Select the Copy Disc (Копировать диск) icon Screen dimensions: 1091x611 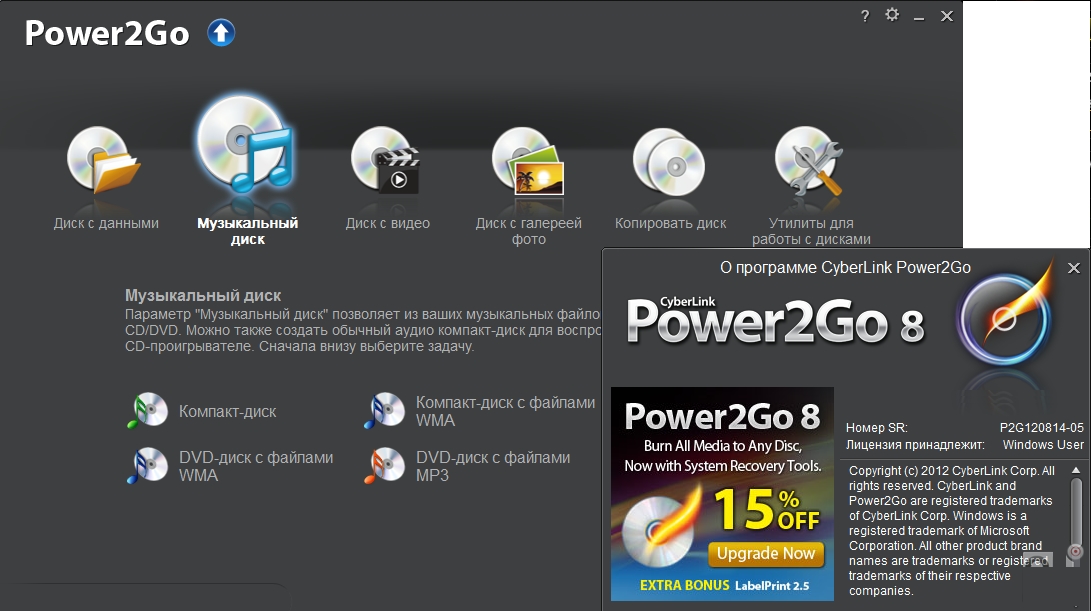pos(669,161)
